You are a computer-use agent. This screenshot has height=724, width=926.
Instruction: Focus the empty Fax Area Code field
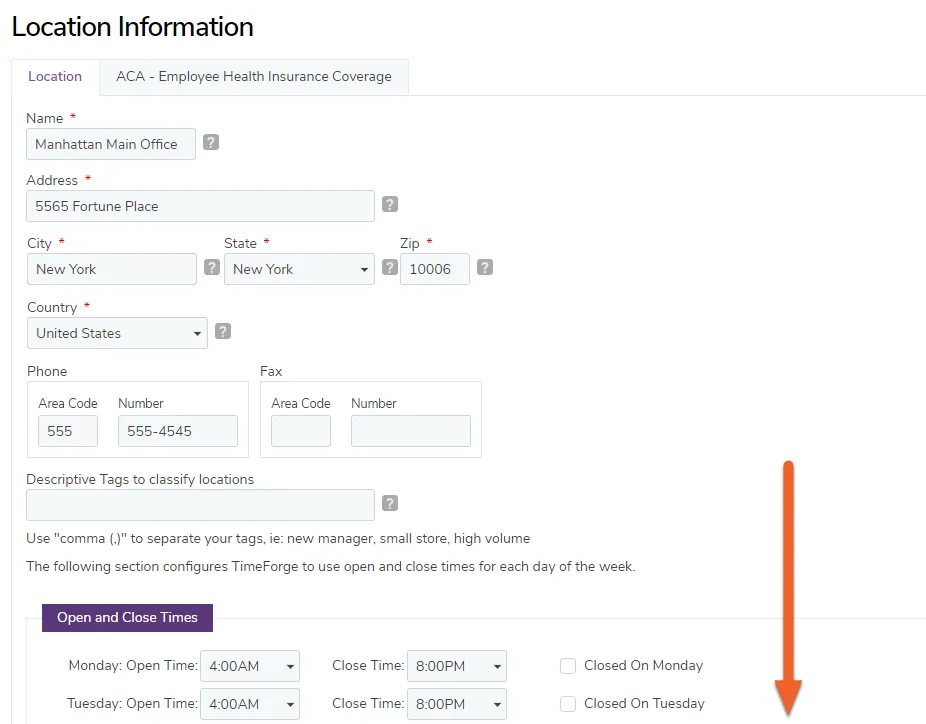[301, 431]
